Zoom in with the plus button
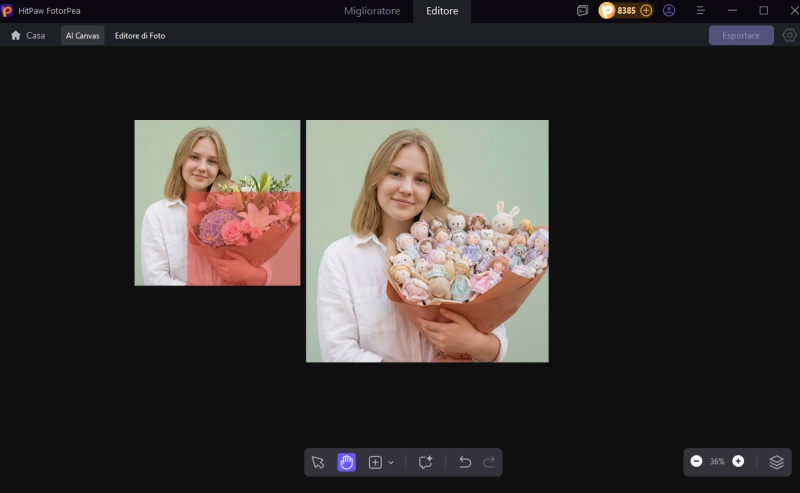Image resolution: width=800 pixels, height=493 pixels. click(x=738, y=461)
